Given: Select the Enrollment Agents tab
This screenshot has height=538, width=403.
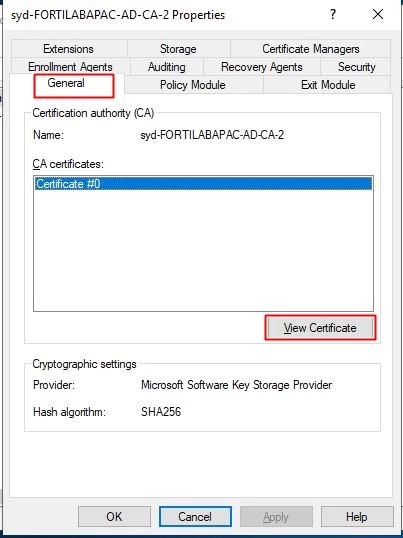Looking at the screenshot, I should click(70, 67).
